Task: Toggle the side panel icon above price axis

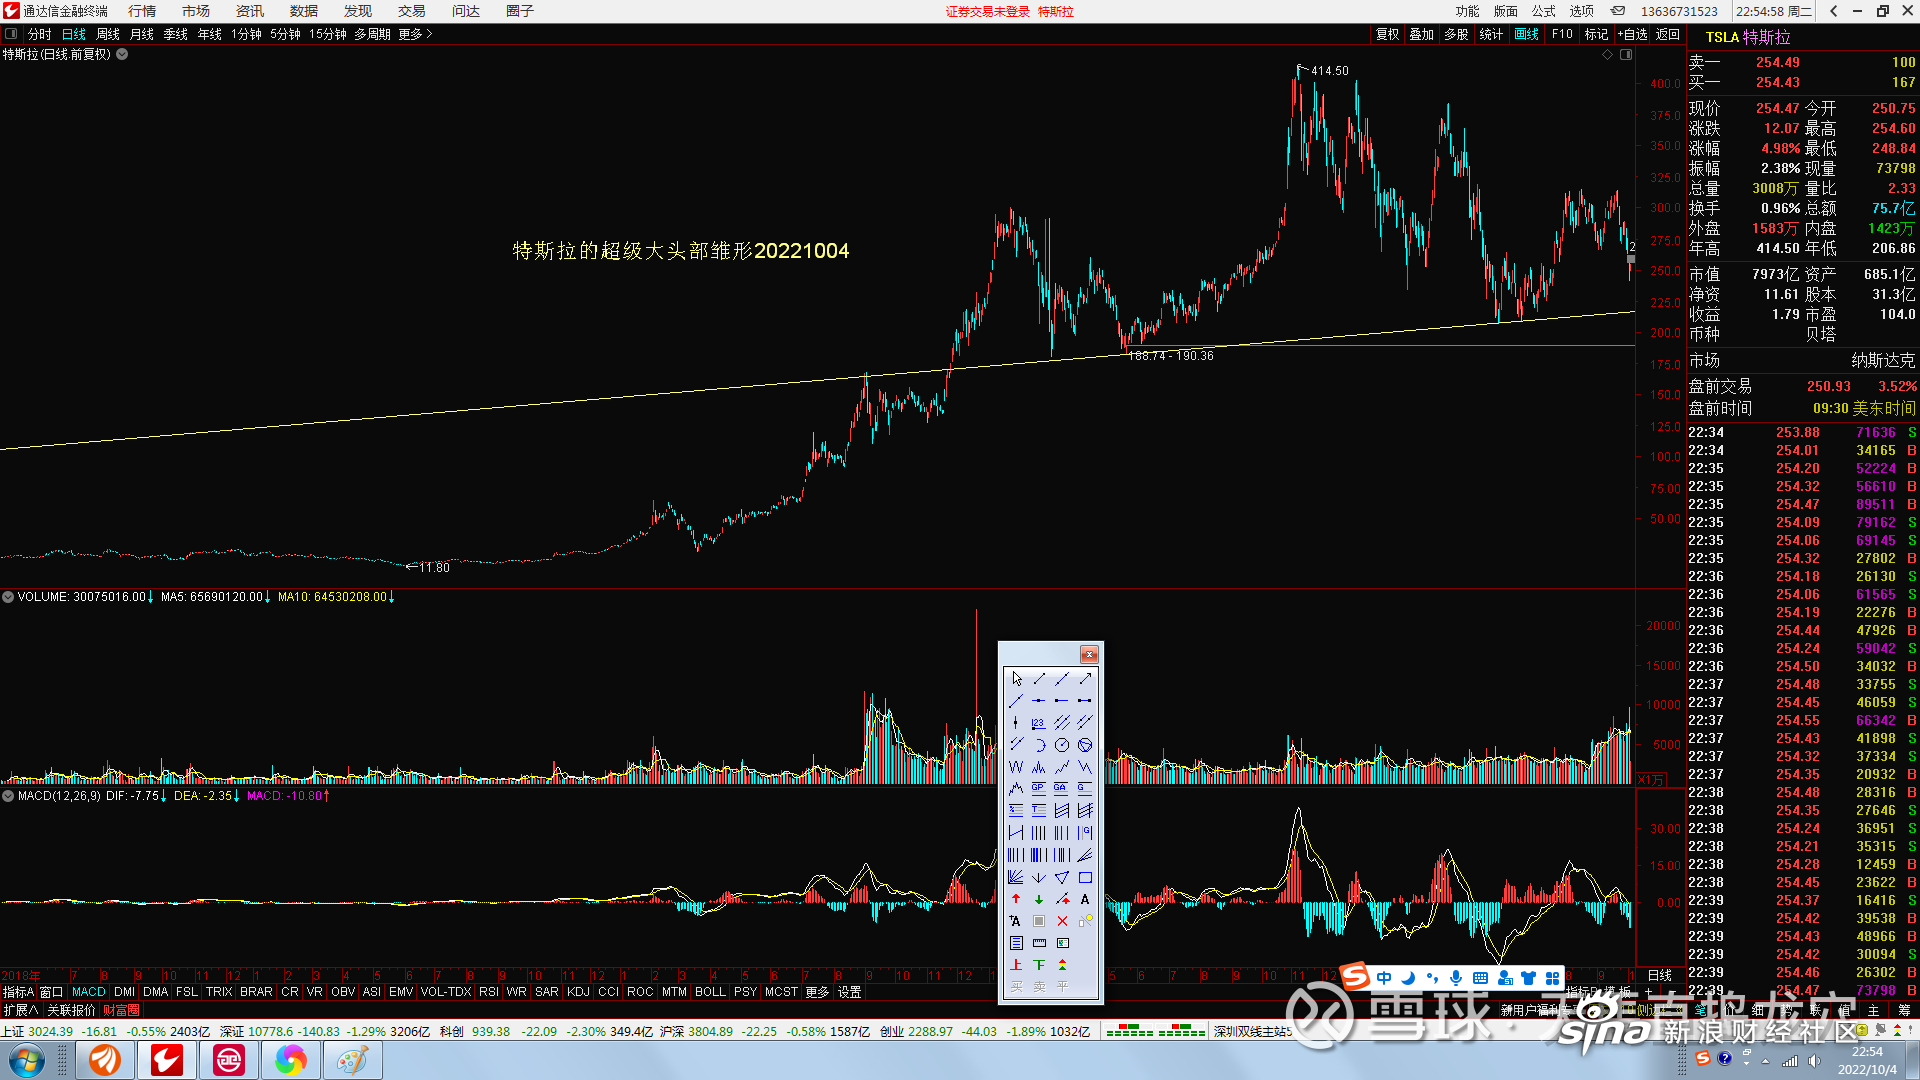Action: [x=1626, y=55]
